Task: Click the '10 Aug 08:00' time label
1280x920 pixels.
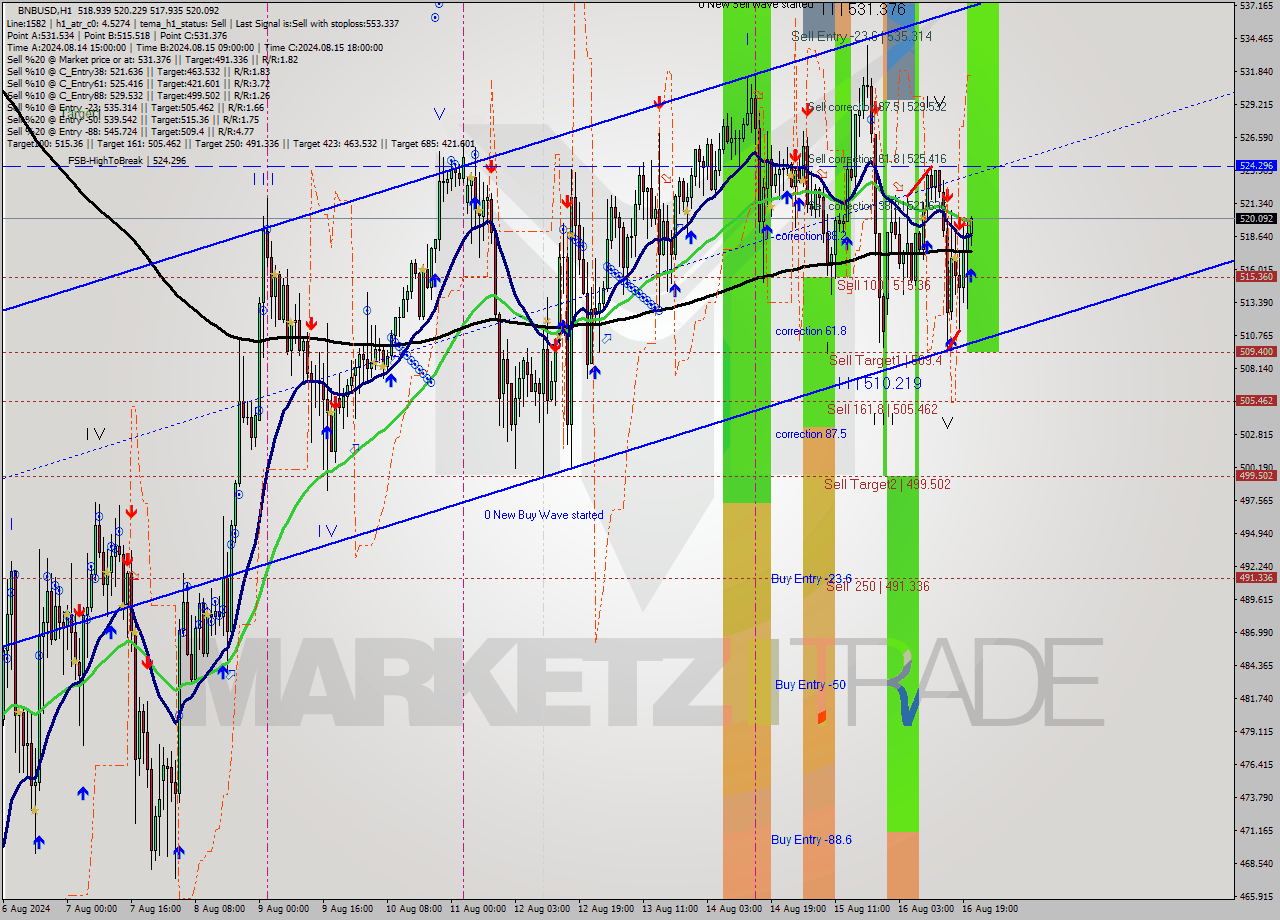Action: coord(415,910)
